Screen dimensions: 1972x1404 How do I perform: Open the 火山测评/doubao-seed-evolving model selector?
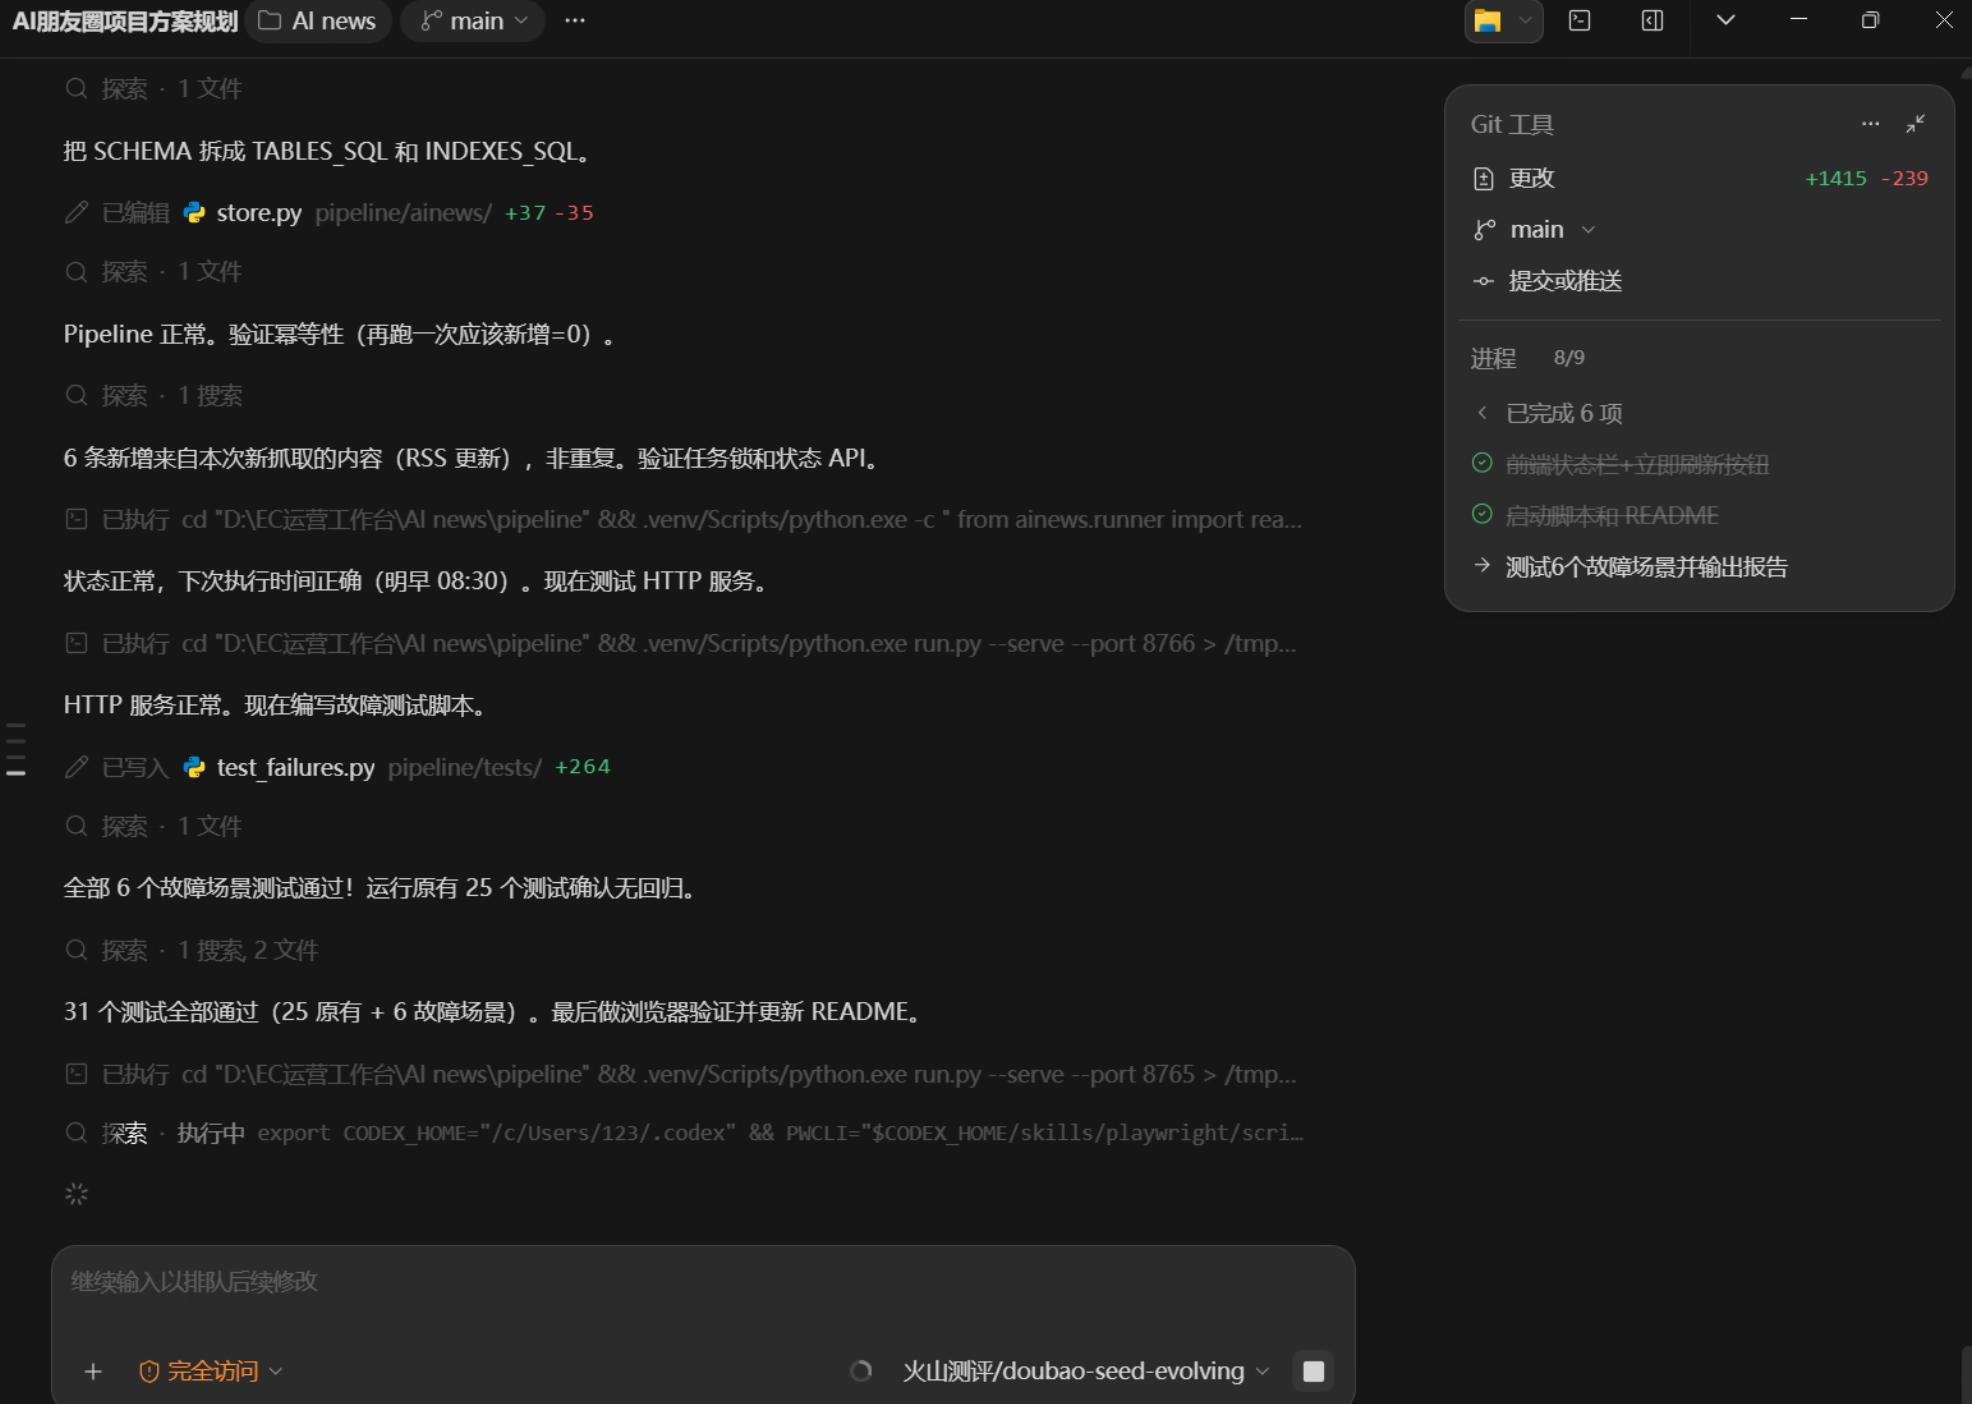(x=1086, y=1371)
